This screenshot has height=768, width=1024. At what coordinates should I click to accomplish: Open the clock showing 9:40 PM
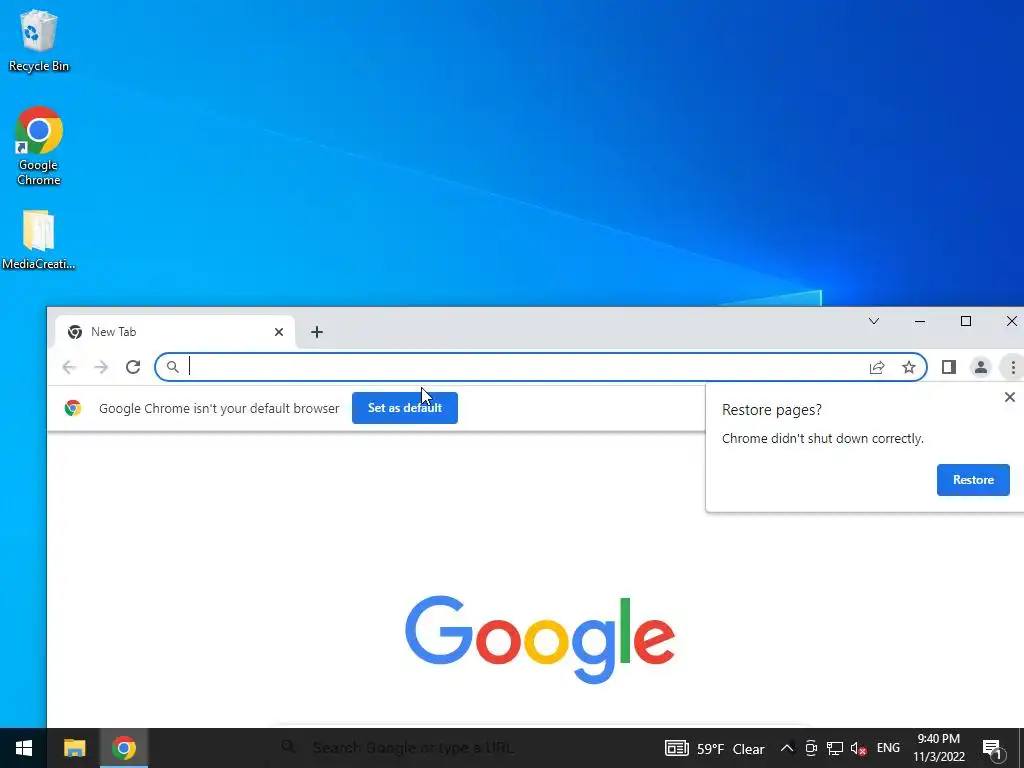938,748
